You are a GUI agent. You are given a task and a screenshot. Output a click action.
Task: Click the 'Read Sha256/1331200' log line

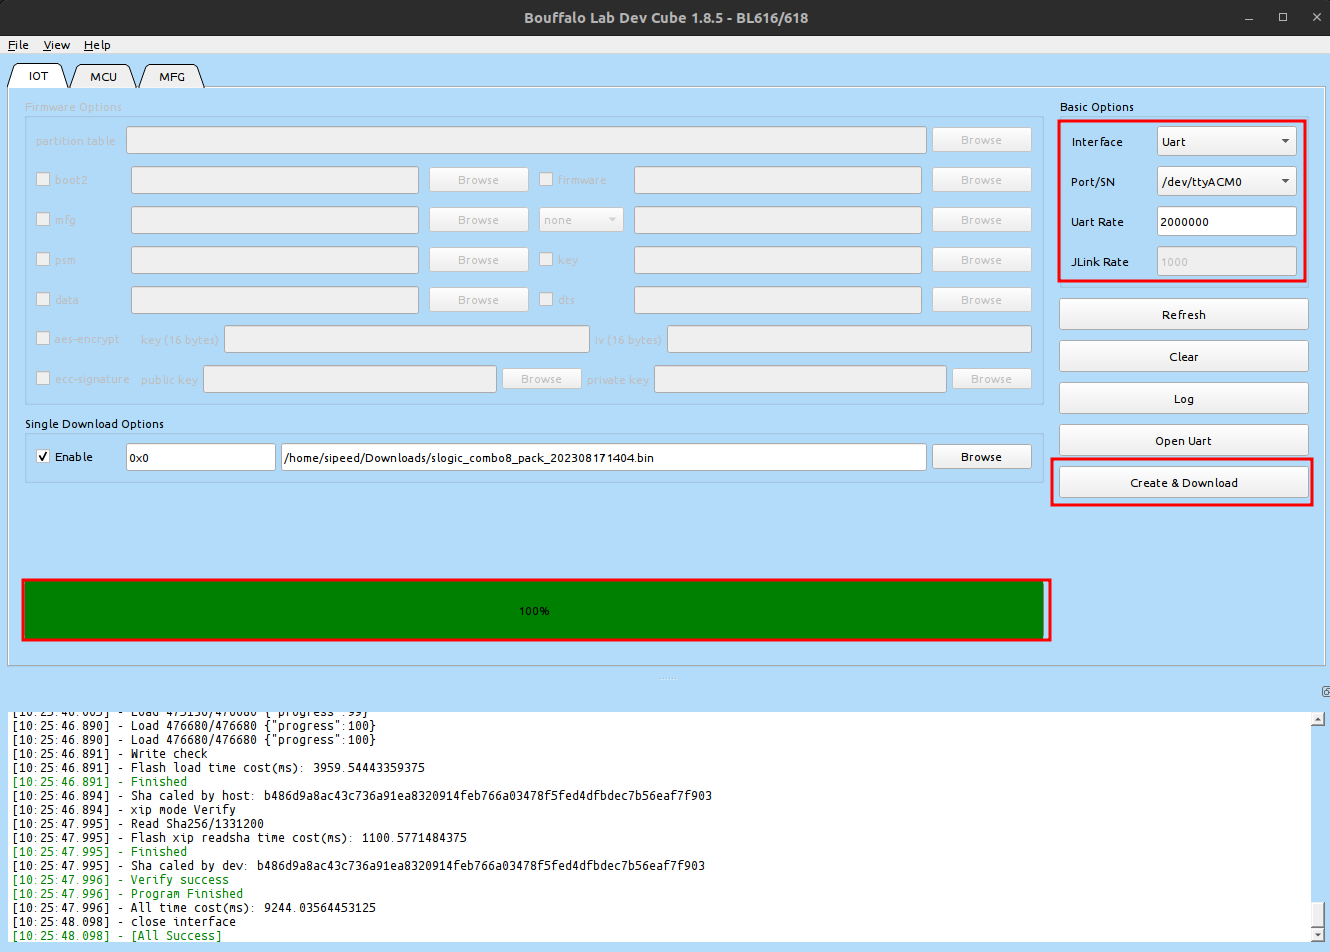pos(138,824)
